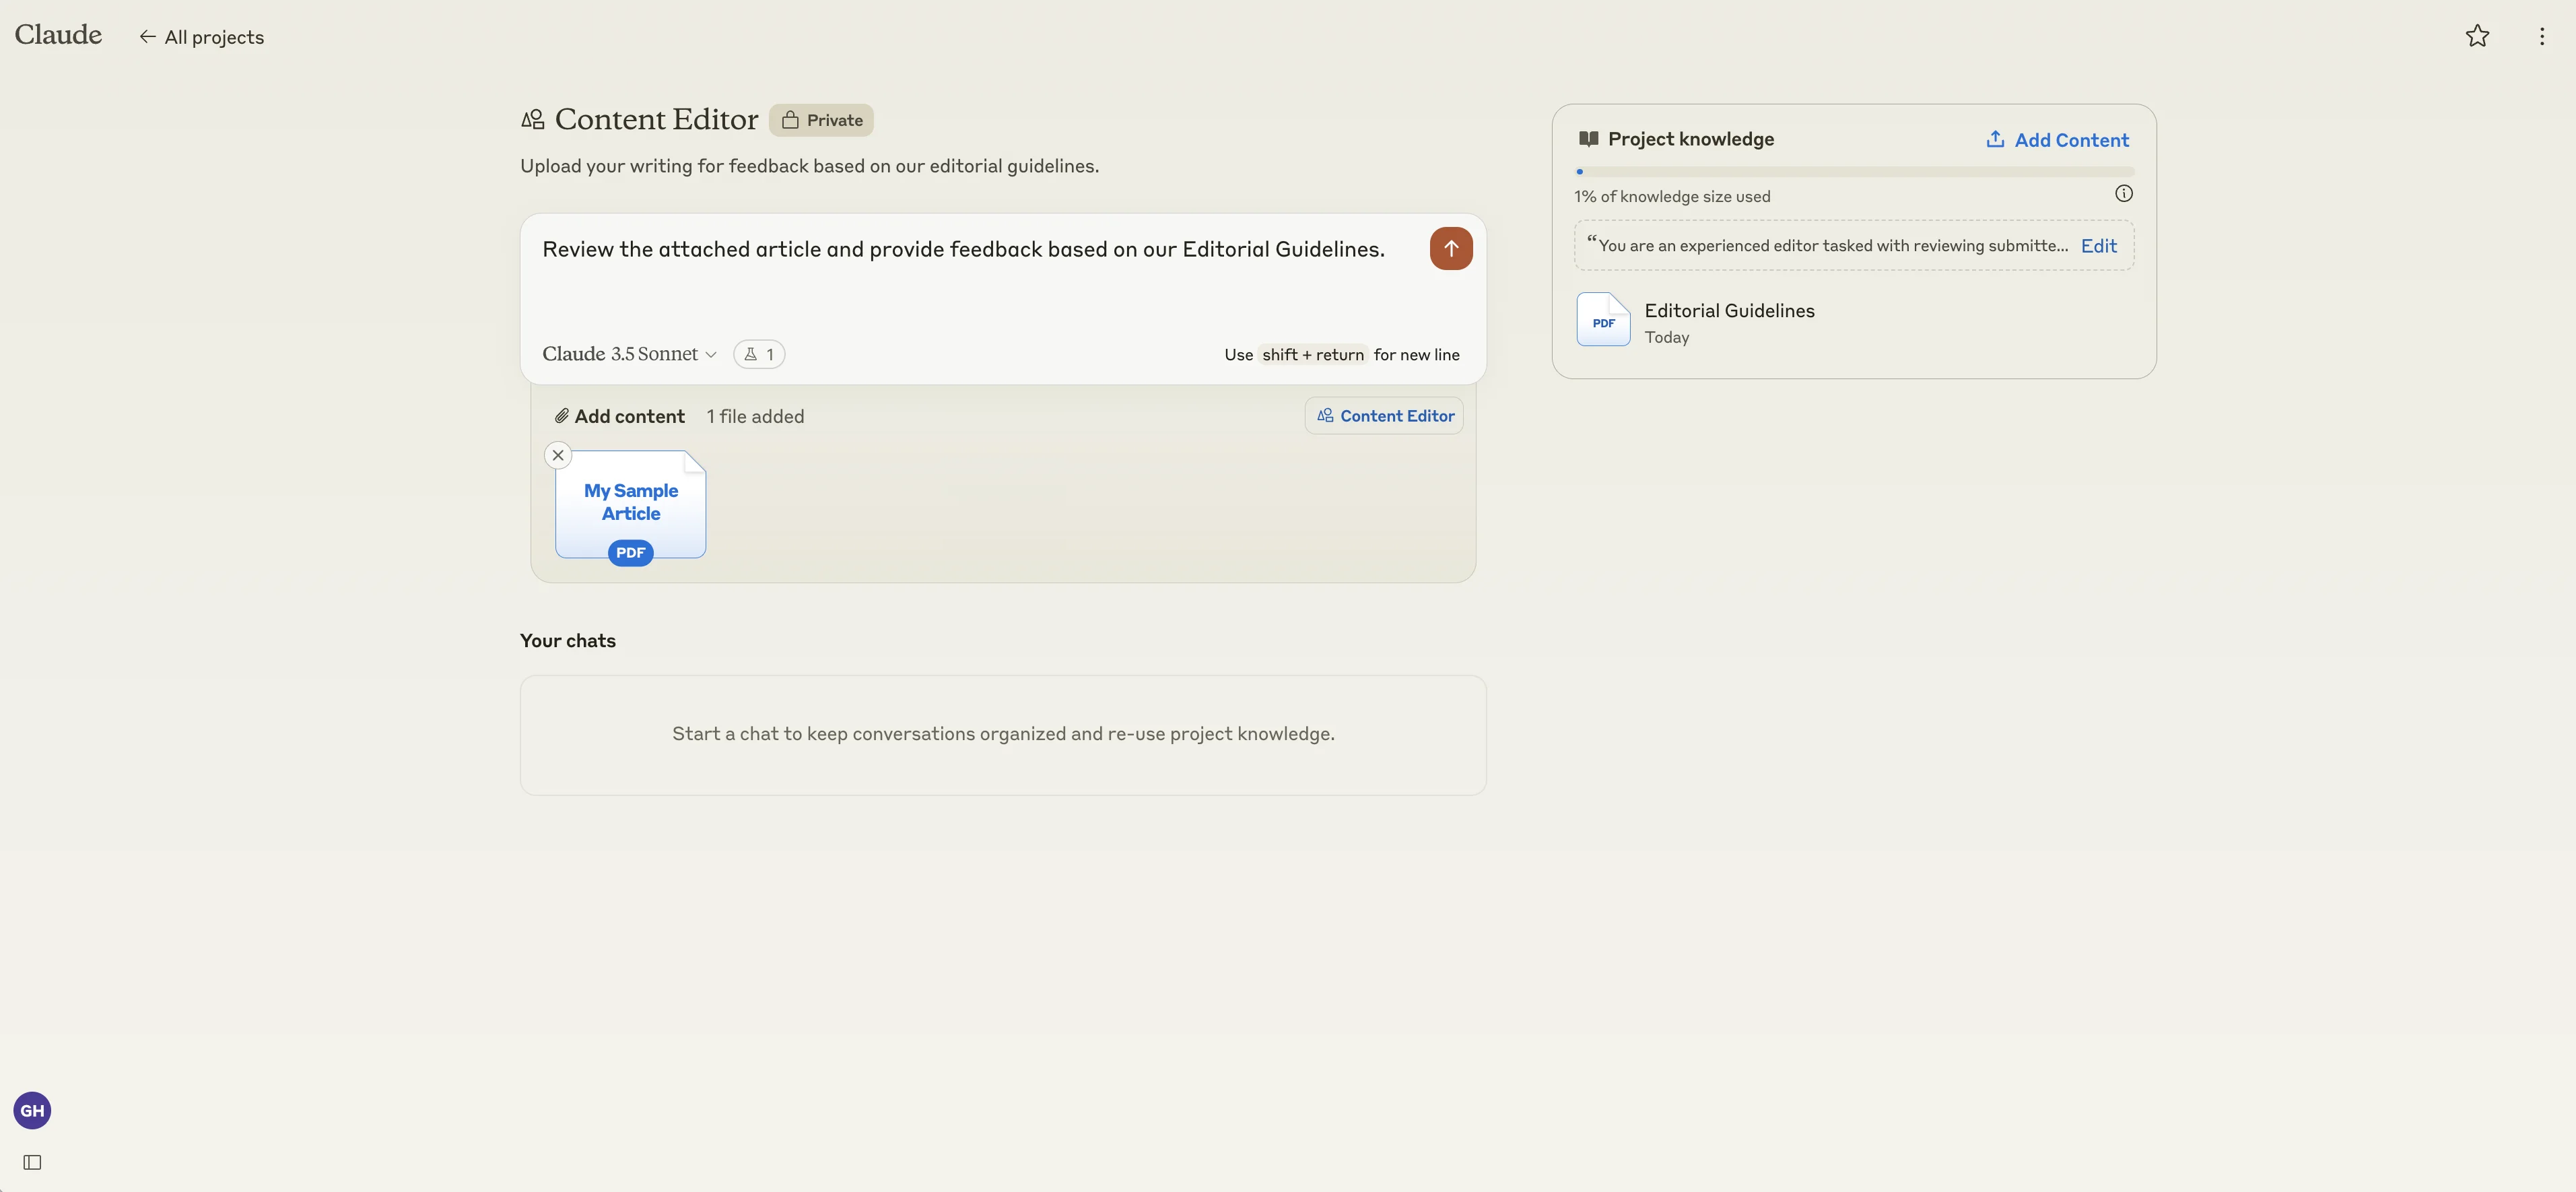Viewport: 2576px width, 1192px height.
Task: Open the GH user avatar menu
Action: 32,1110
